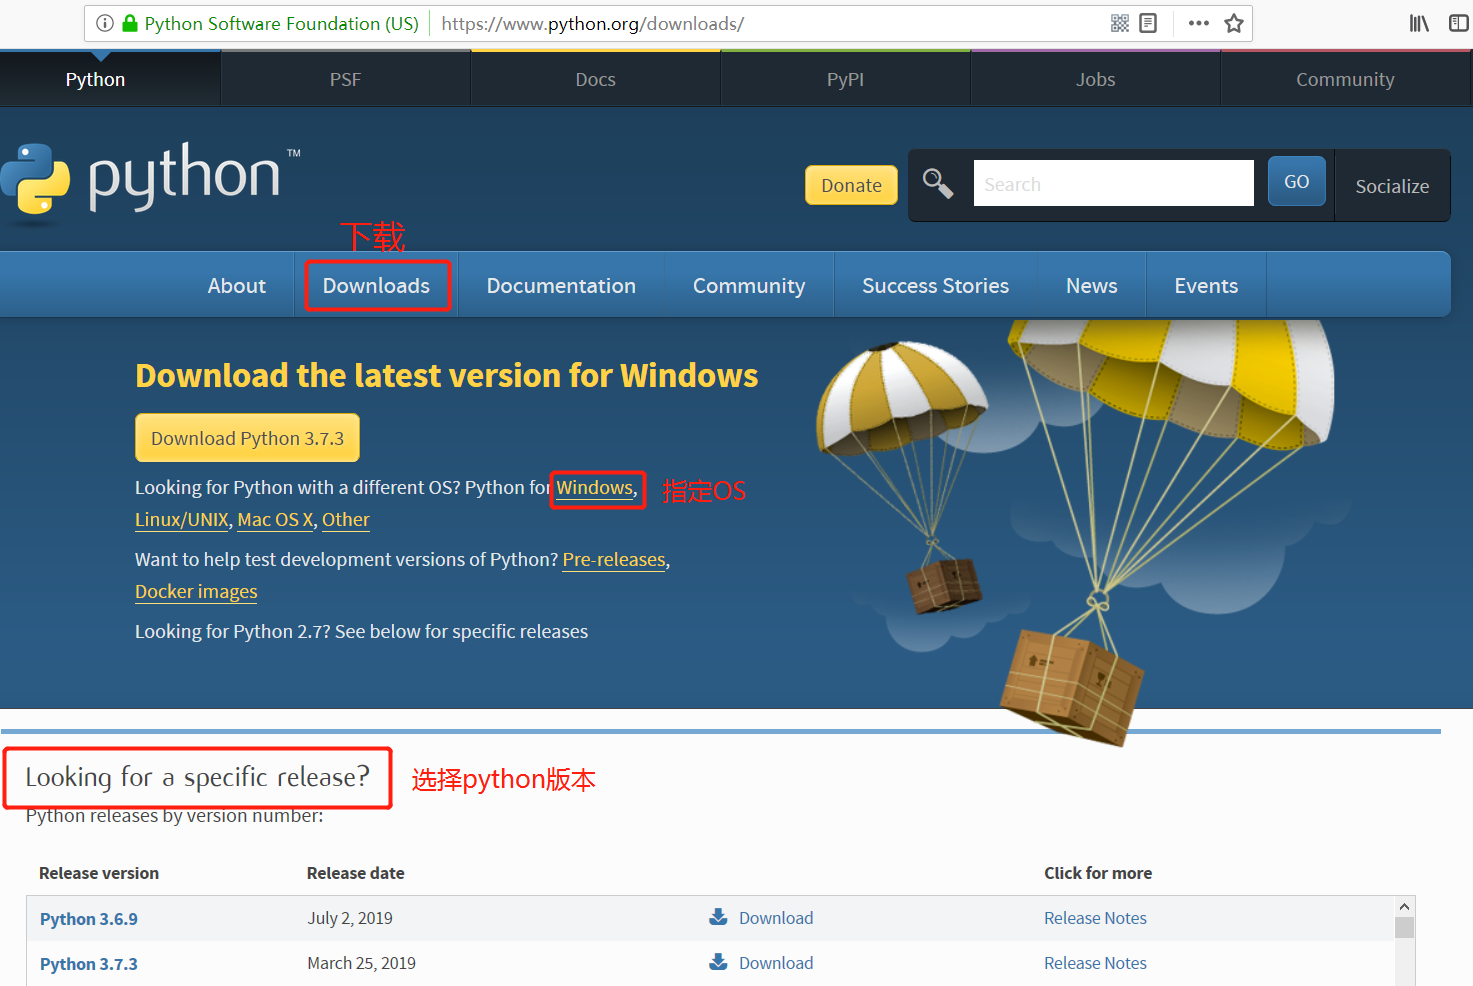Open the library icon in browser toolbar
The image size is (1473, 986).
click(1419, 23)
